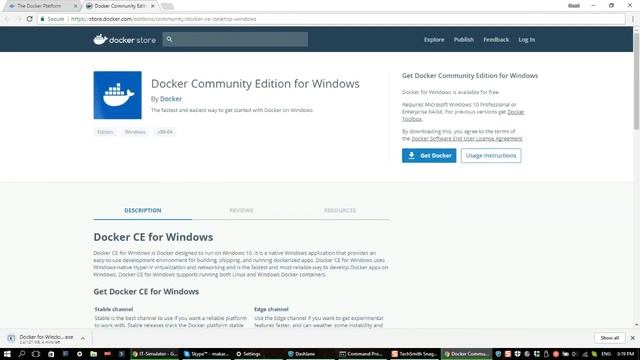
Task: Open the Feedback link in header
Action: click(x=496, y=40)
